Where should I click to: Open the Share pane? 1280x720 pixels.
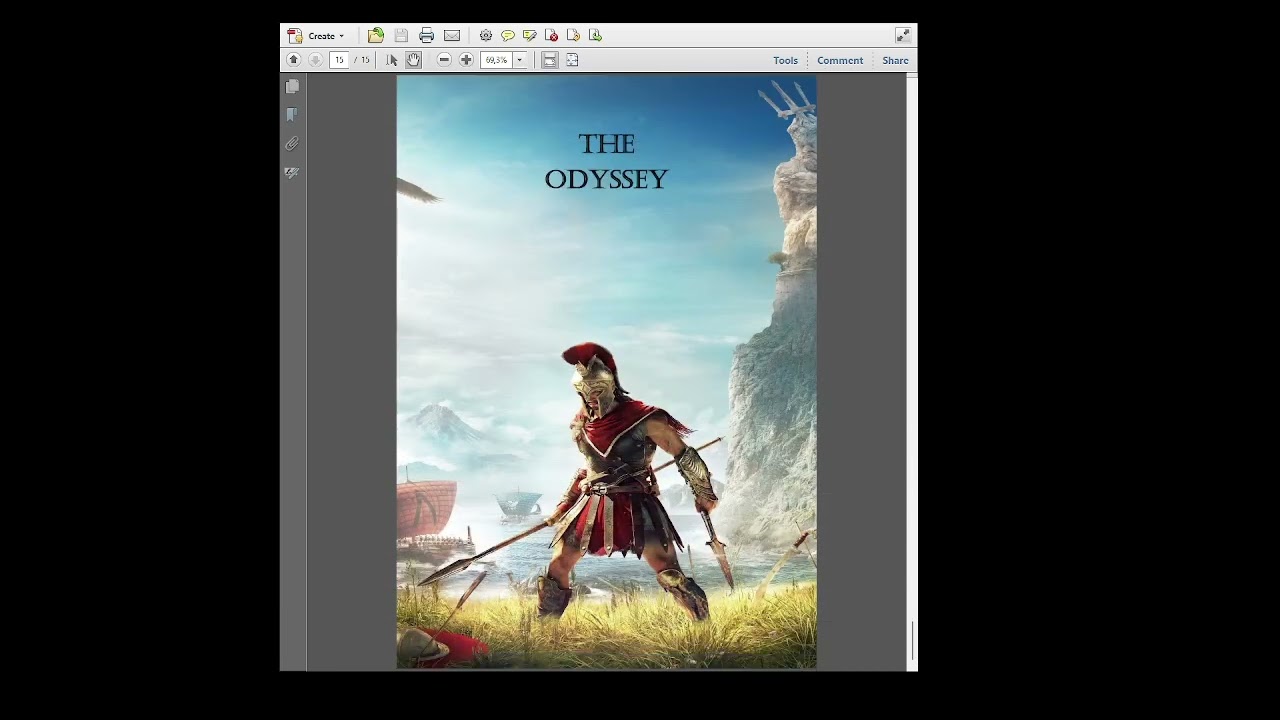tap(895, 60)
